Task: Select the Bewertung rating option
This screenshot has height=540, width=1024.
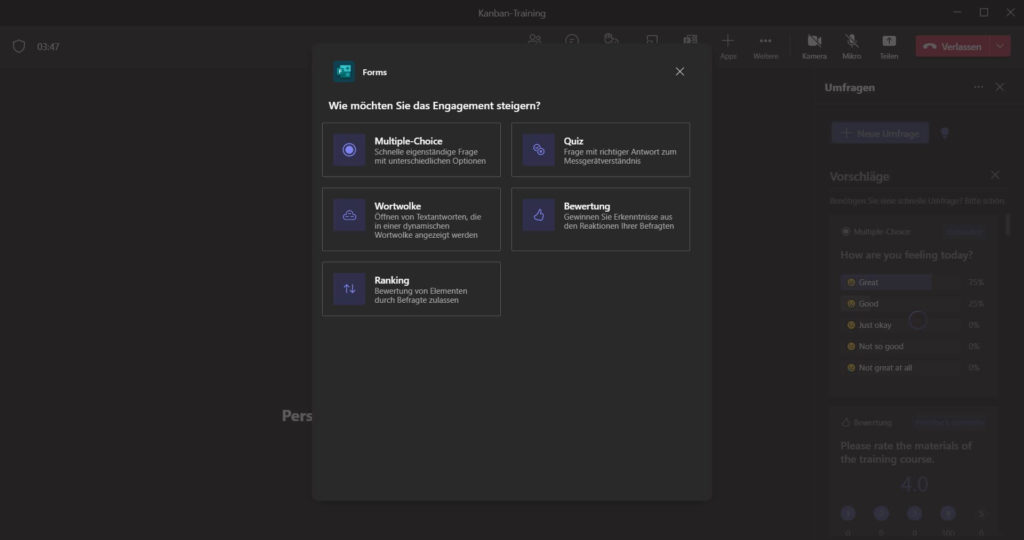Action: point(600,219)
